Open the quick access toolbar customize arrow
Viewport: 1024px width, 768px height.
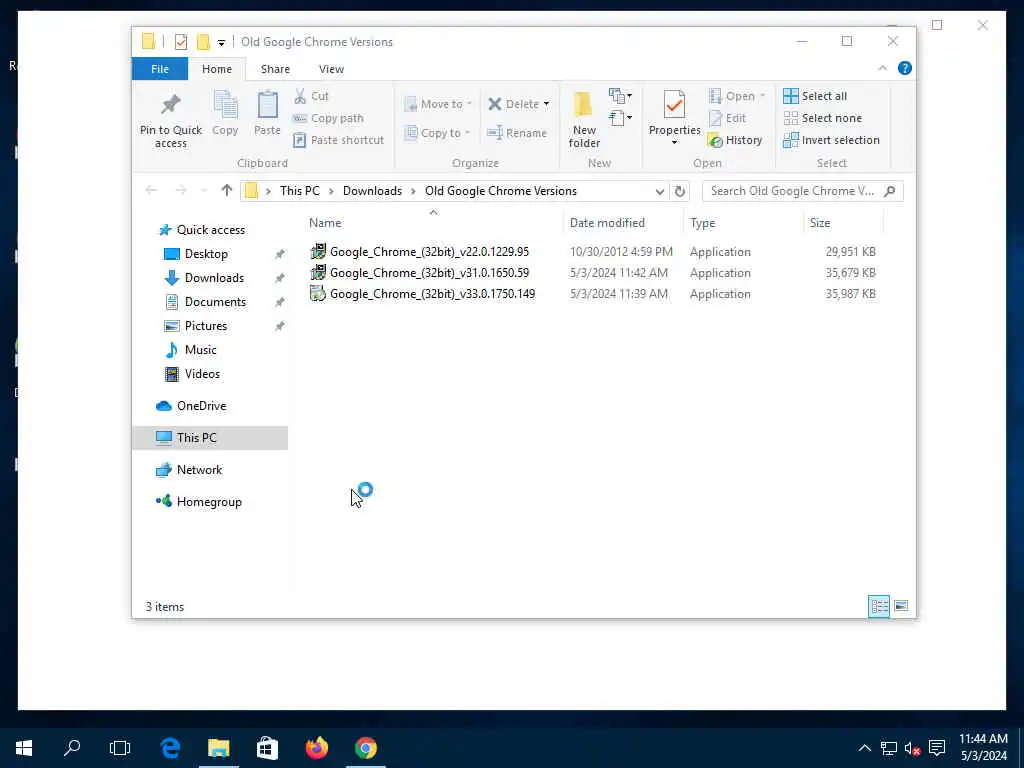click(x=221, y=43)
